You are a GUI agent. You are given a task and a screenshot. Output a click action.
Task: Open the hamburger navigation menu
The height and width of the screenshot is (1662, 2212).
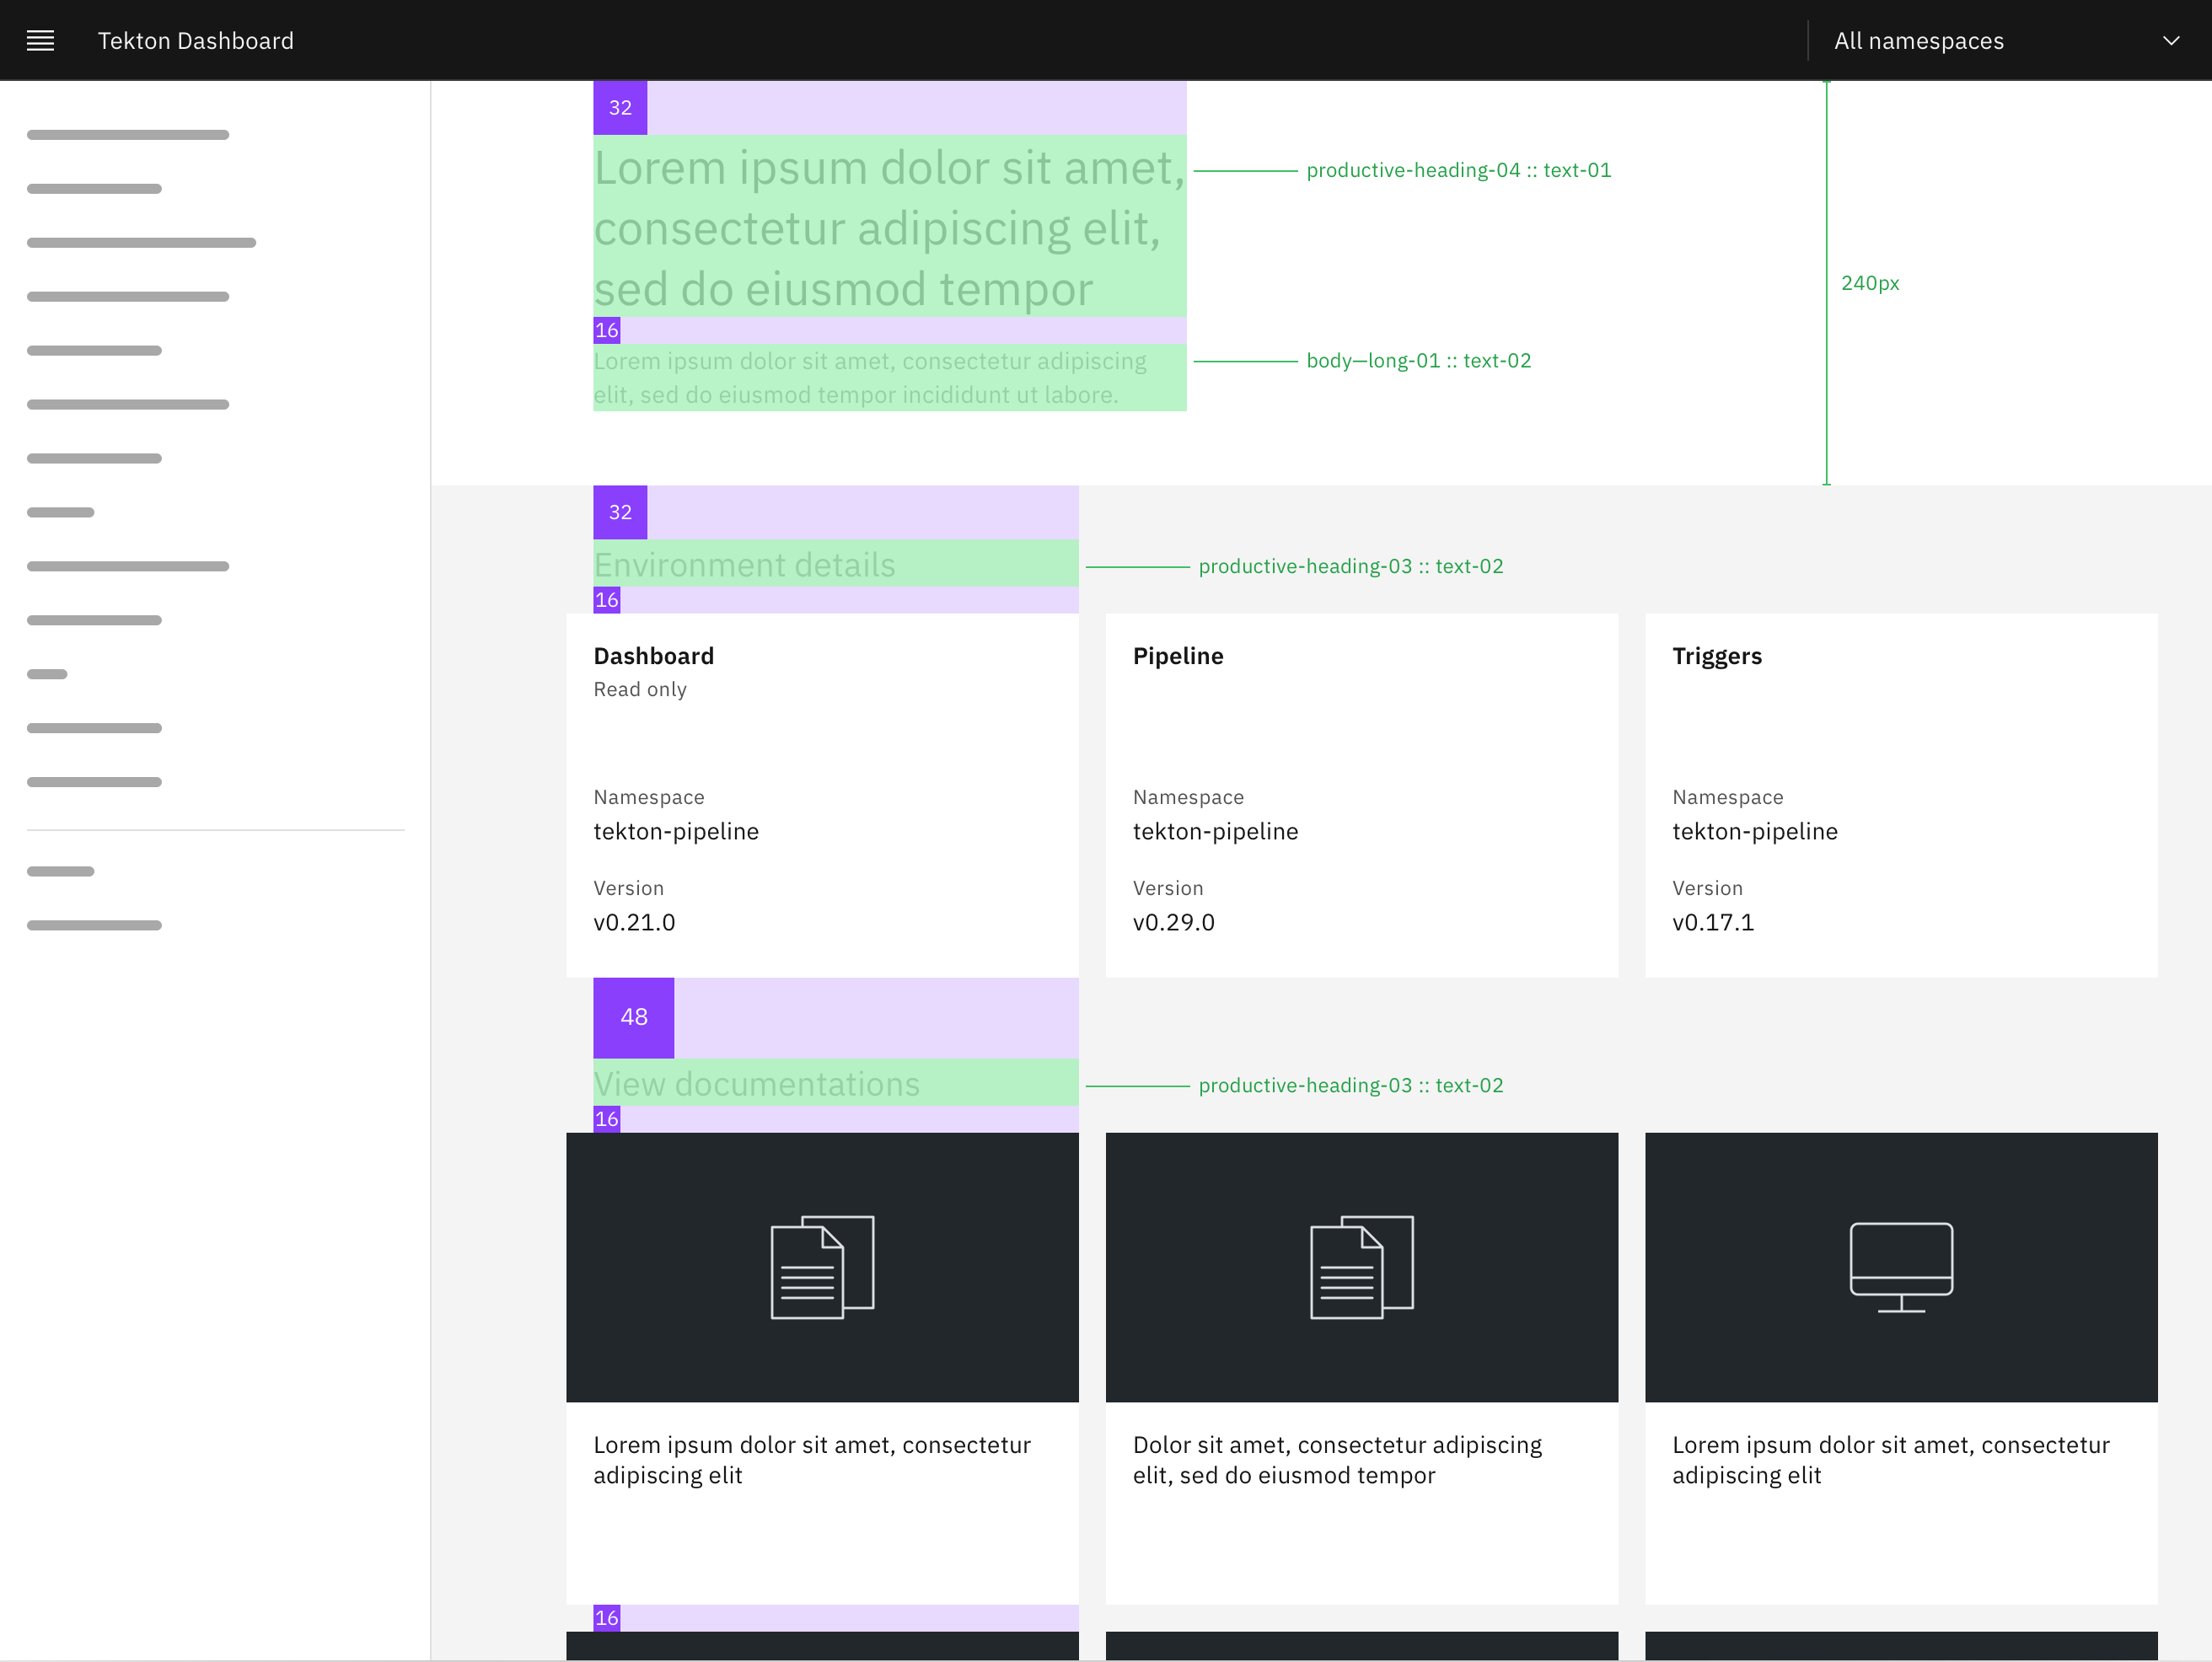(40, 40)
